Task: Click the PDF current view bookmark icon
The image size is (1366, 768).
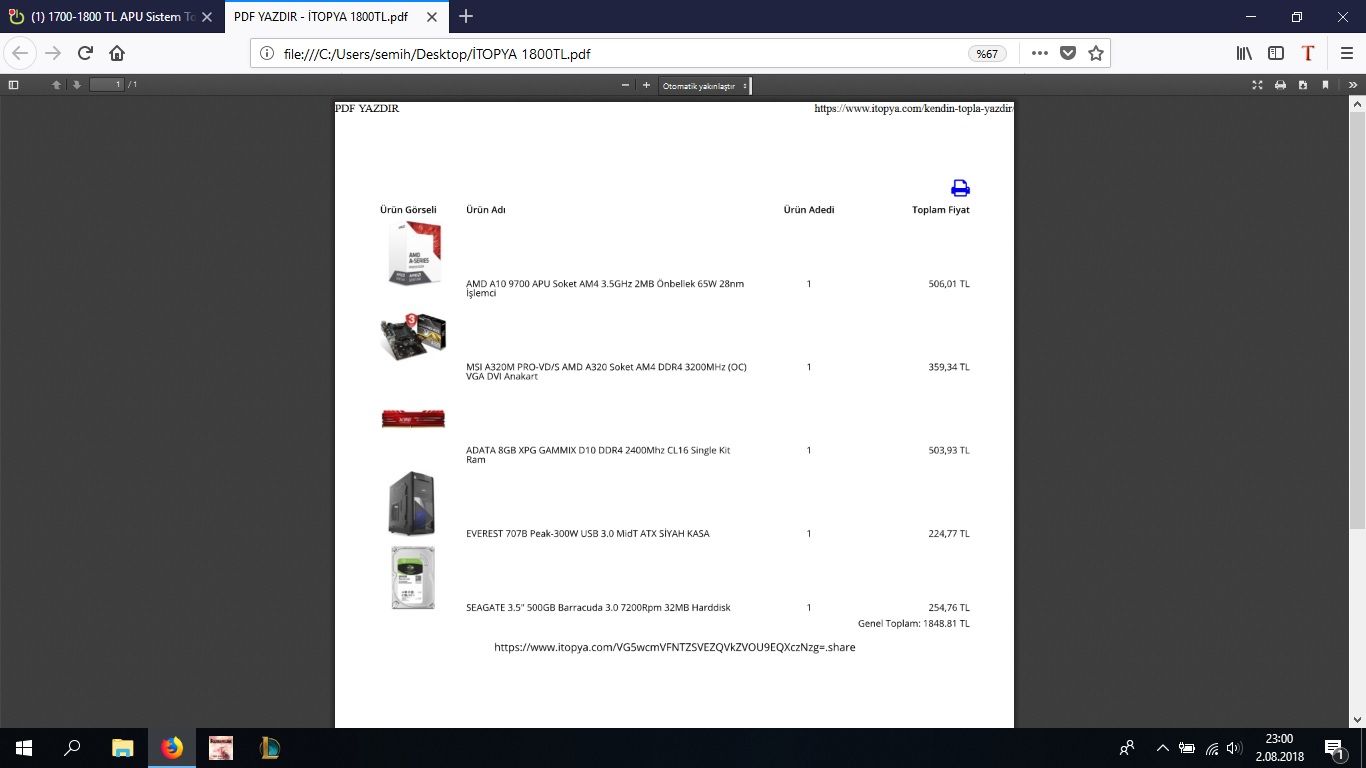Action: 1325,85
